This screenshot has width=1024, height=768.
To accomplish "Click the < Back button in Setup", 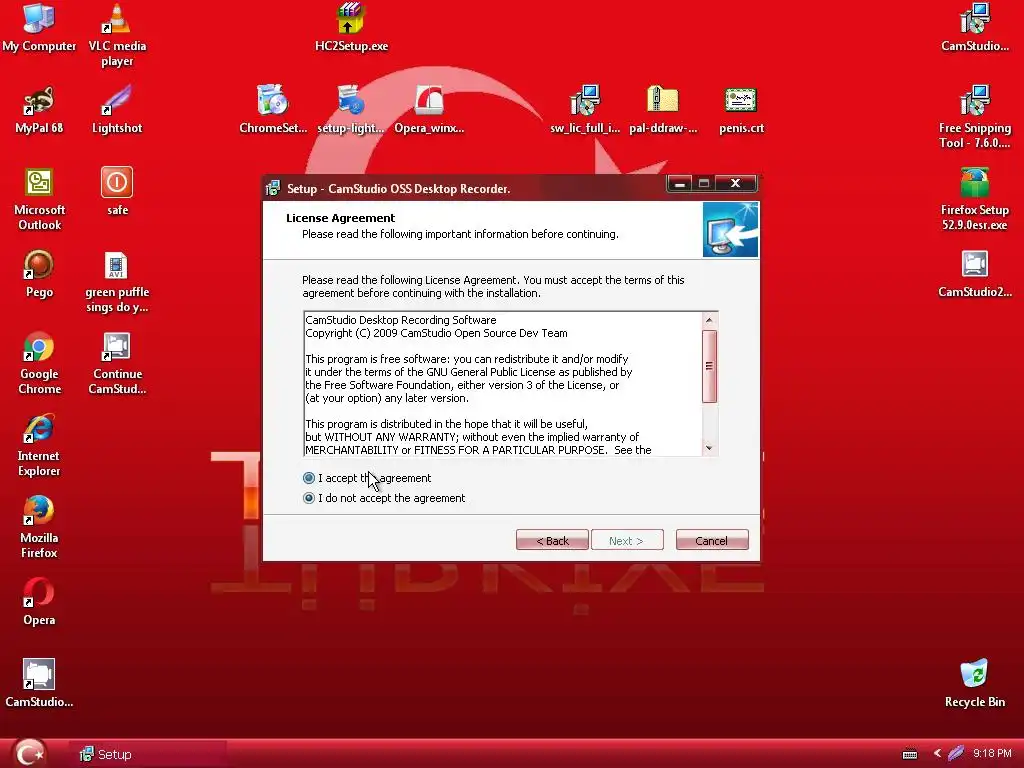I will pos(552,540).
